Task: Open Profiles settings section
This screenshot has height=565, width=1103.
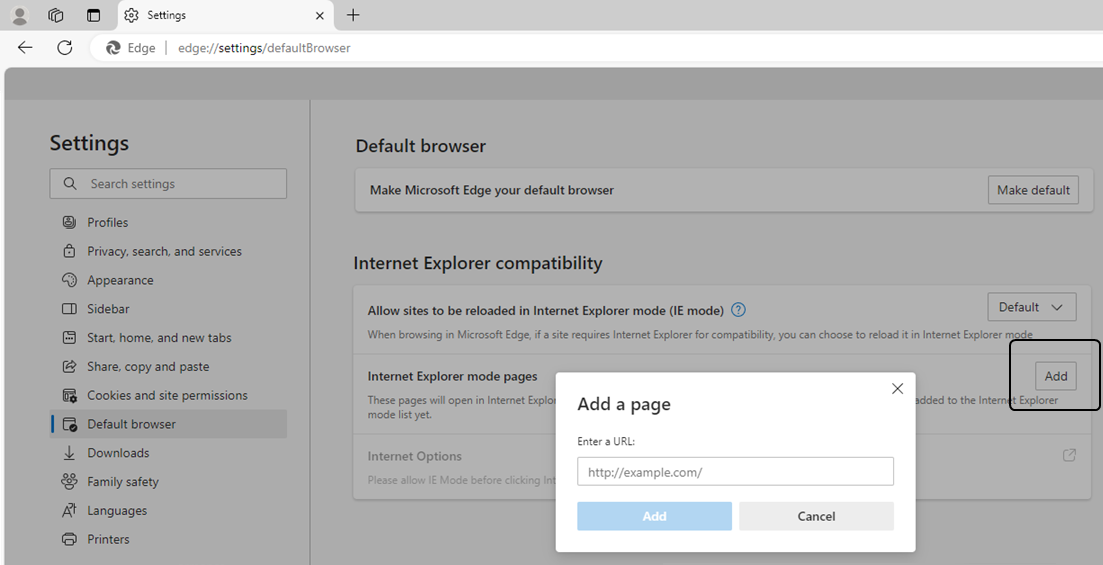Action: (107, 222)
